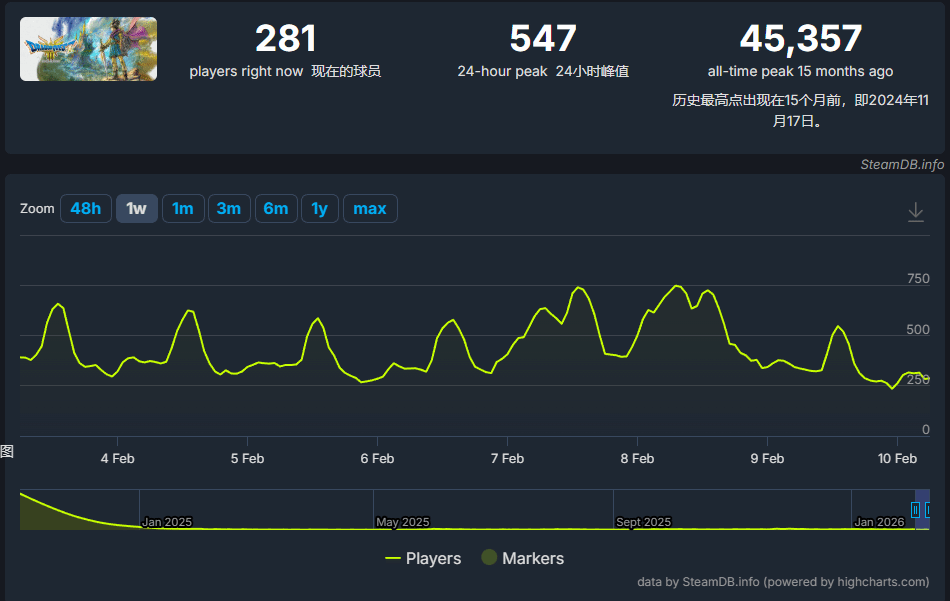Click the all-time peak 45,357 figure
950x601 pixels.
click(800, 38)
